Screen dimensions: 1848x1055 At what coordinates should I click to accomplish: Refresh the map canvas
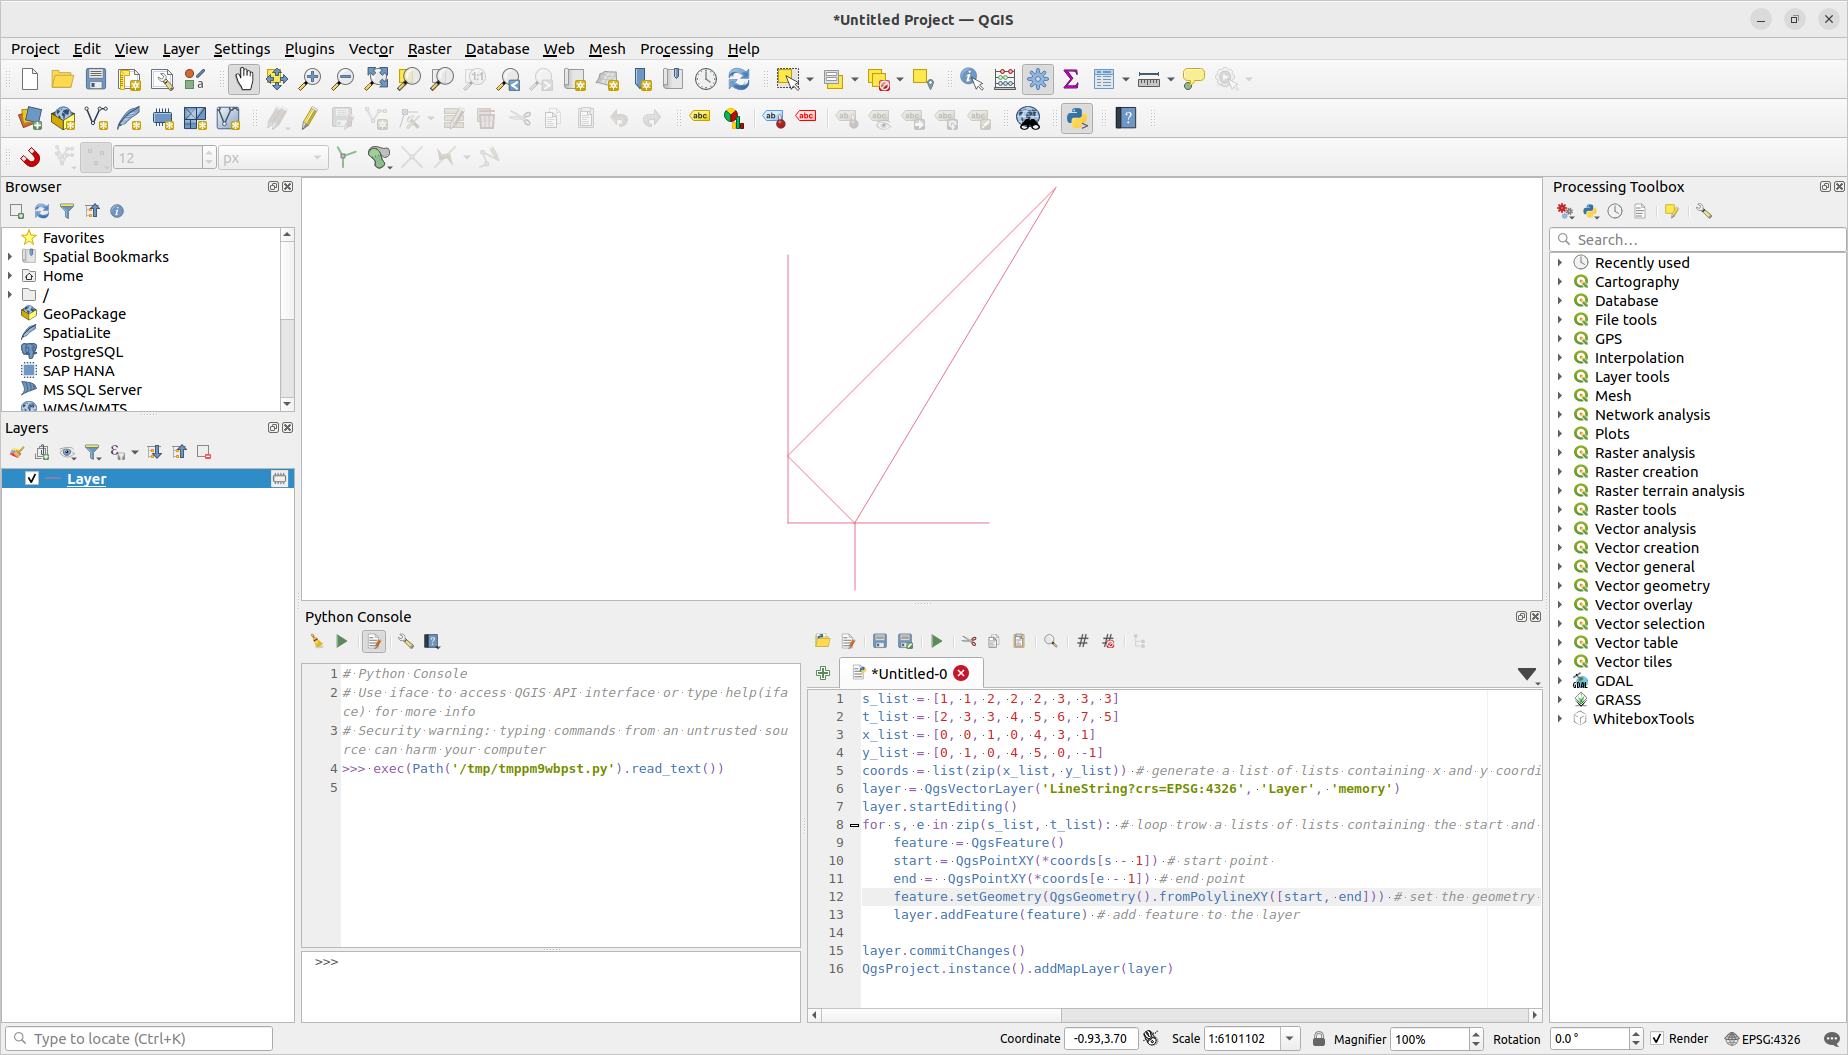point(739,79)
